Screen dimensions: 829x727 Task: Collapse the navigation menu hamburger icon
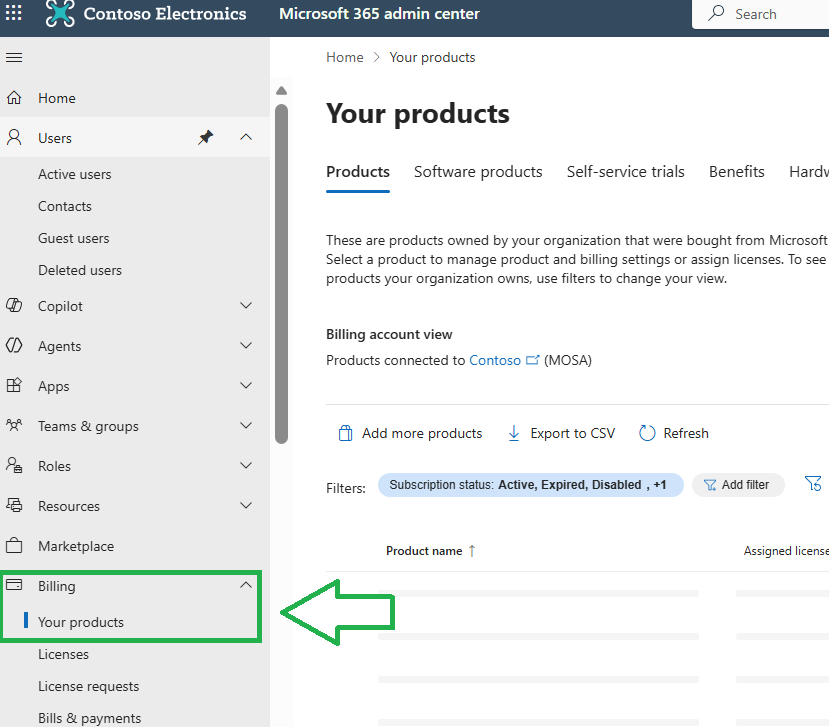[x=14, y=58]
